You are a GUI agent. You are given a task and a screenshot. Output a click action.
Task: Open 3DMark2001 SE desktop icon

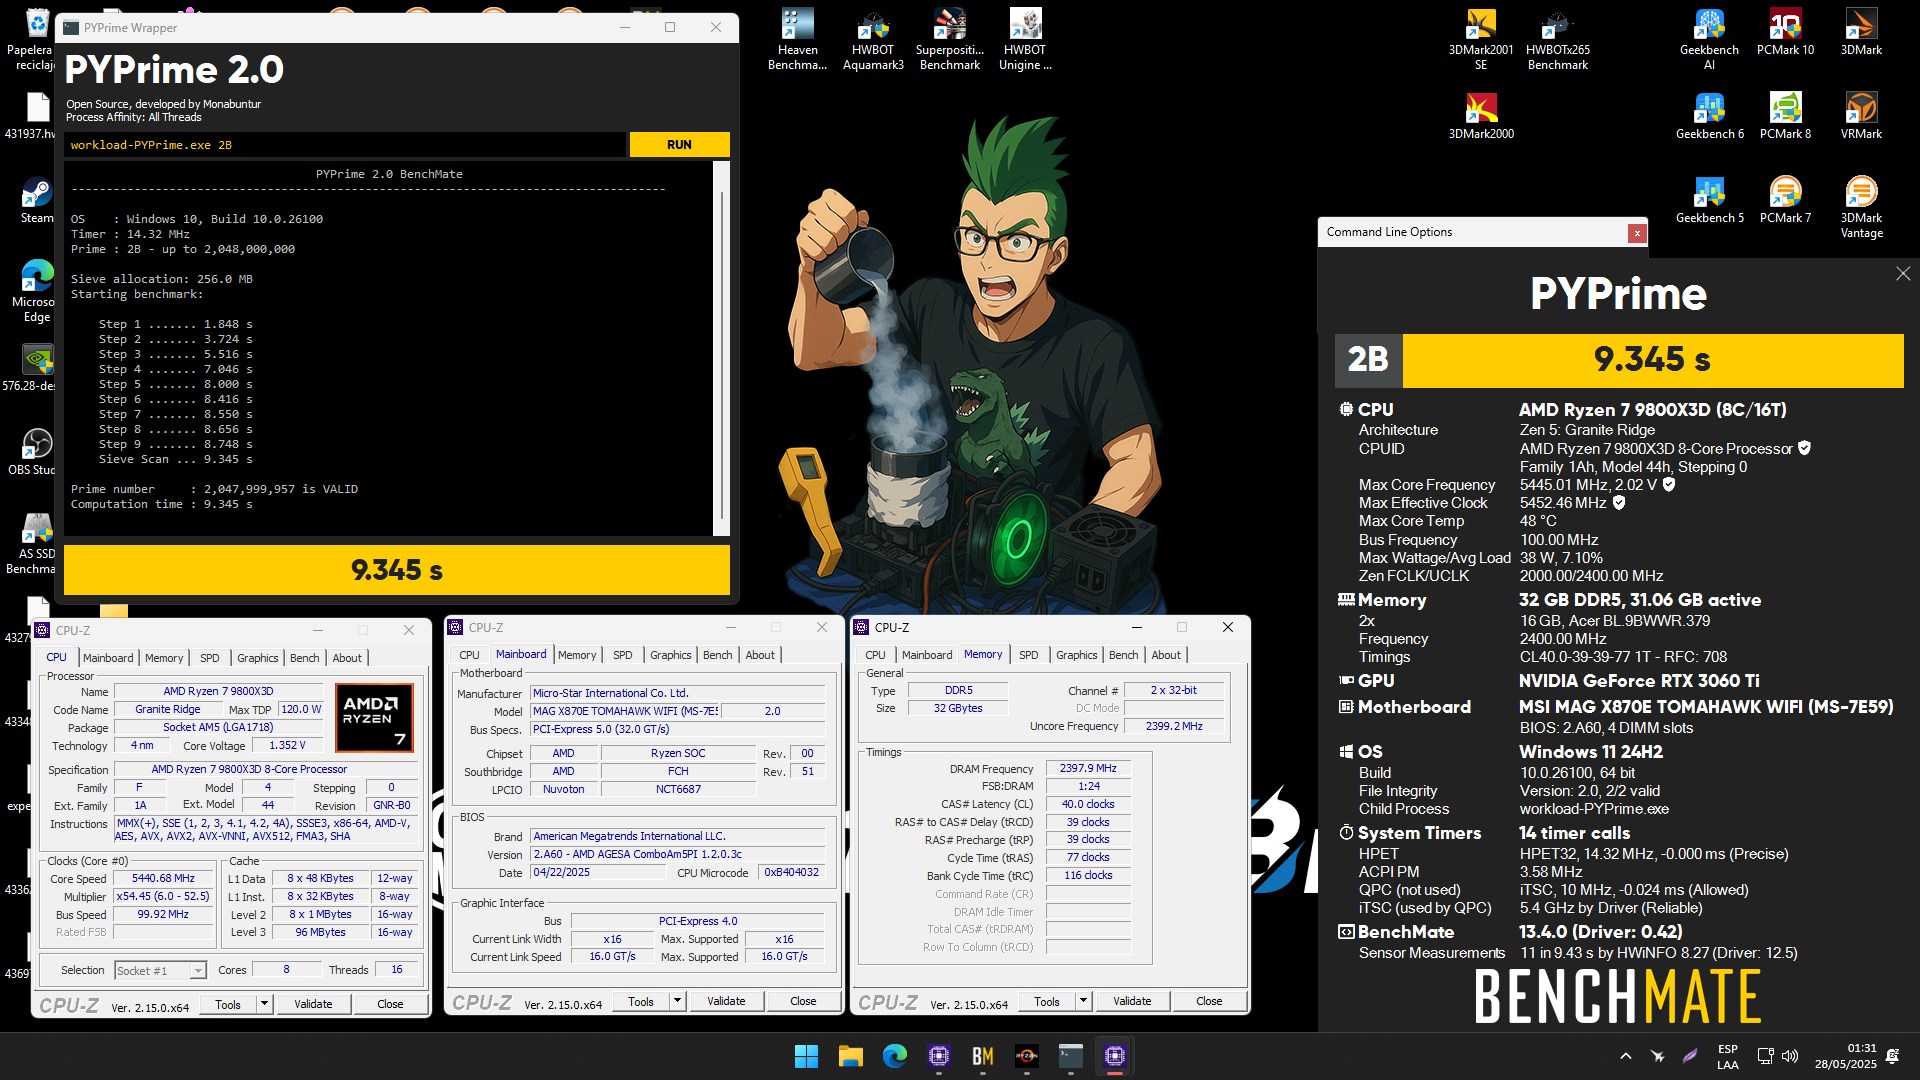coord(1481,39)
